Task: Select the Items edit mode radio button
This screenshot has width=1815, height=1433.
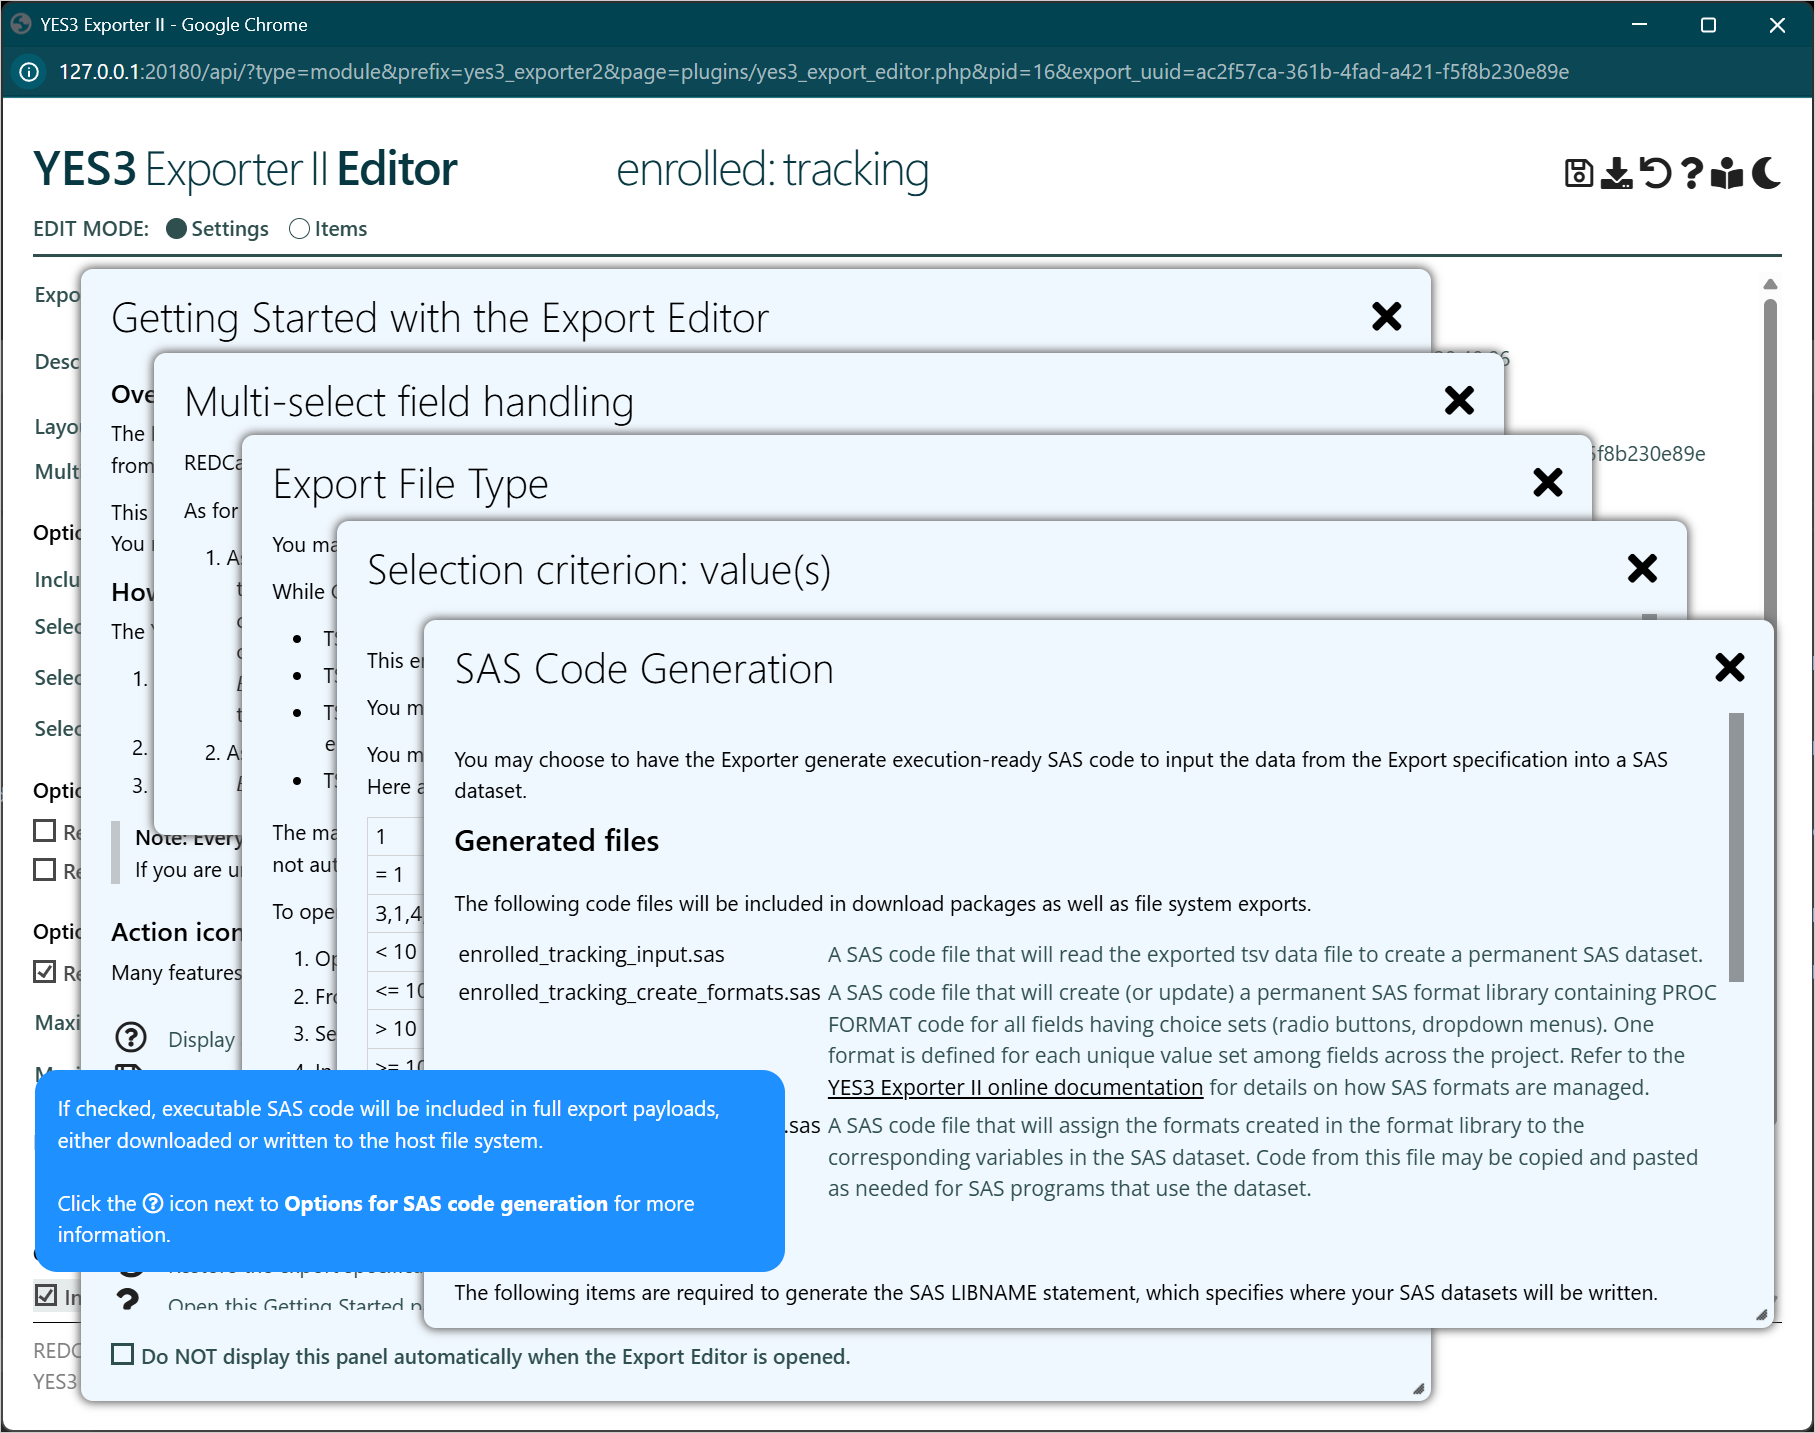Action: point(299,229)
